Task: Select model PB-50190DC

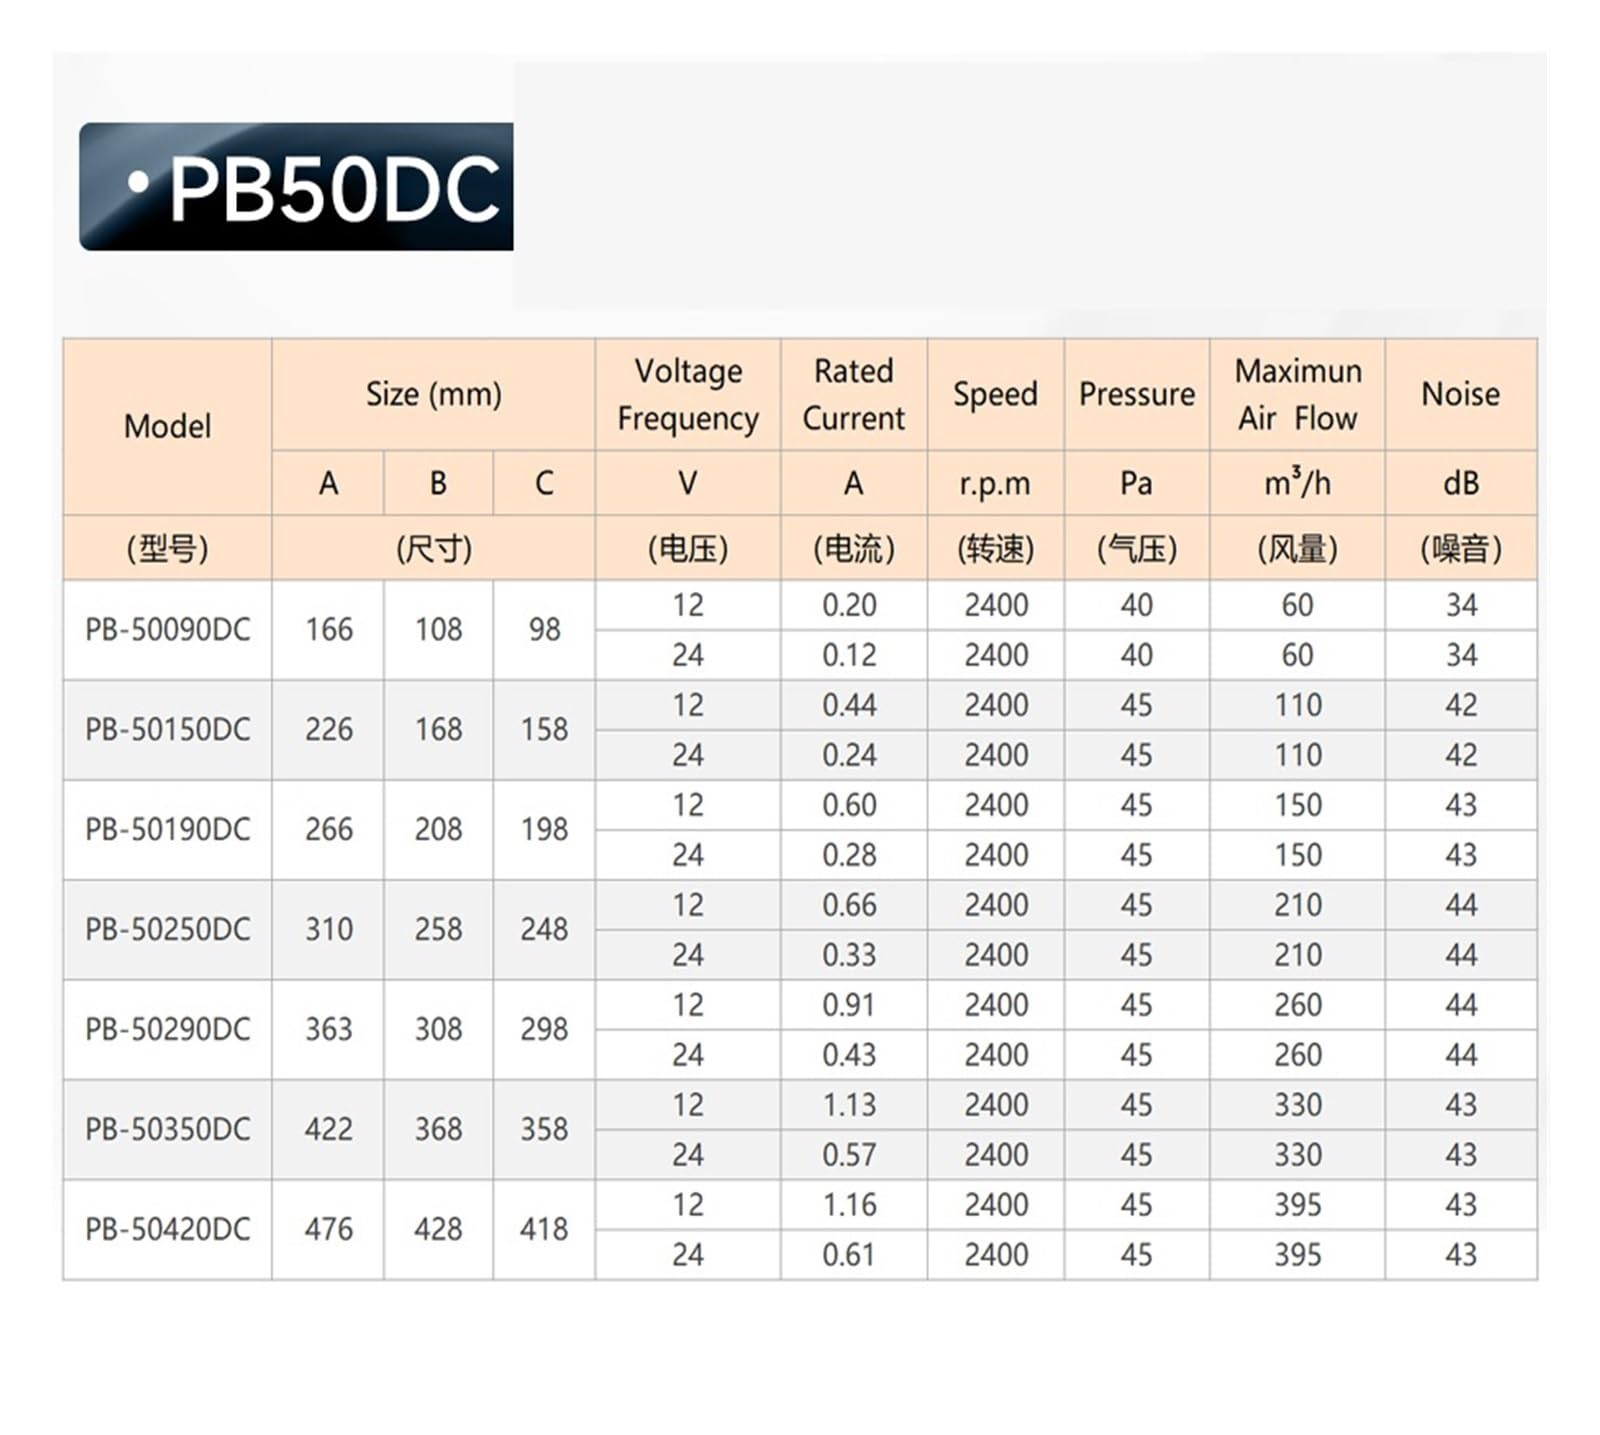Action: point(167,830)
